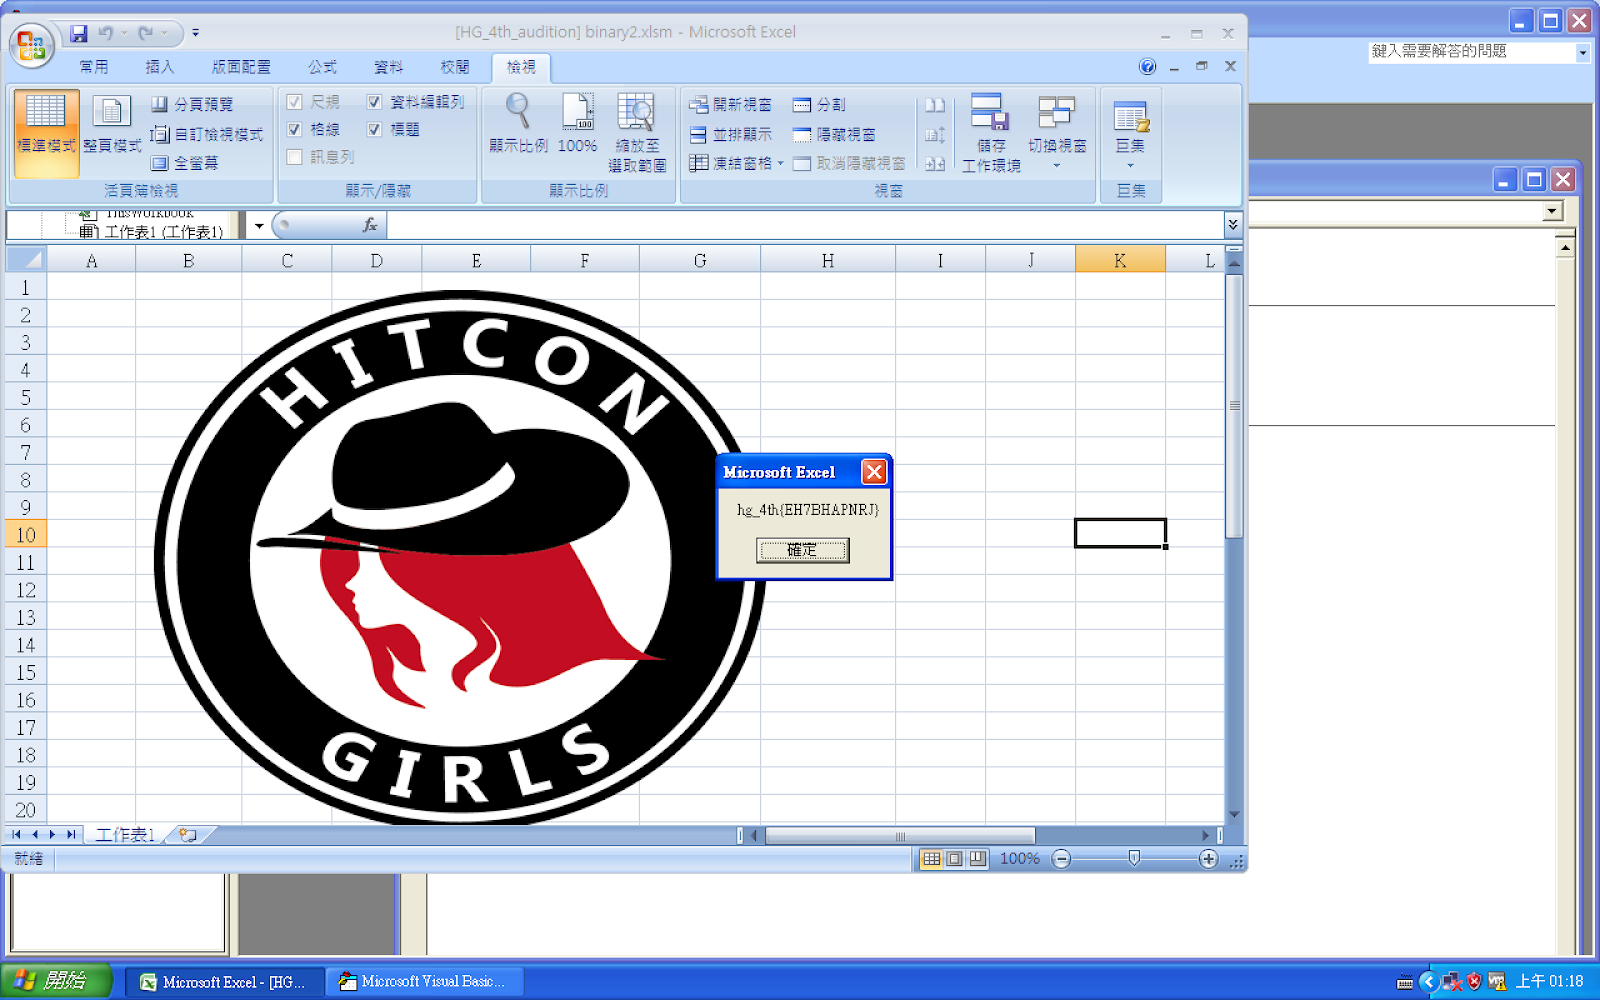
Task: Switch to Microsoft Visual Basic taskbar button
Action: pos(425,982)
